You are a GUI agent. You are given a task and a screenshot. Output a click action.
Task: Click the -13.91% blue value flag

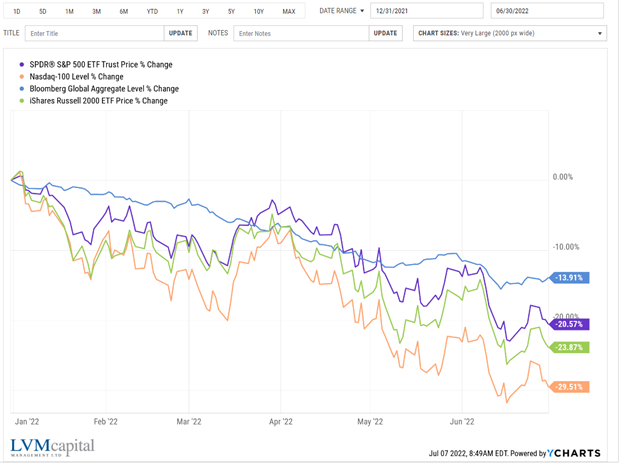(x=570, y=278)
